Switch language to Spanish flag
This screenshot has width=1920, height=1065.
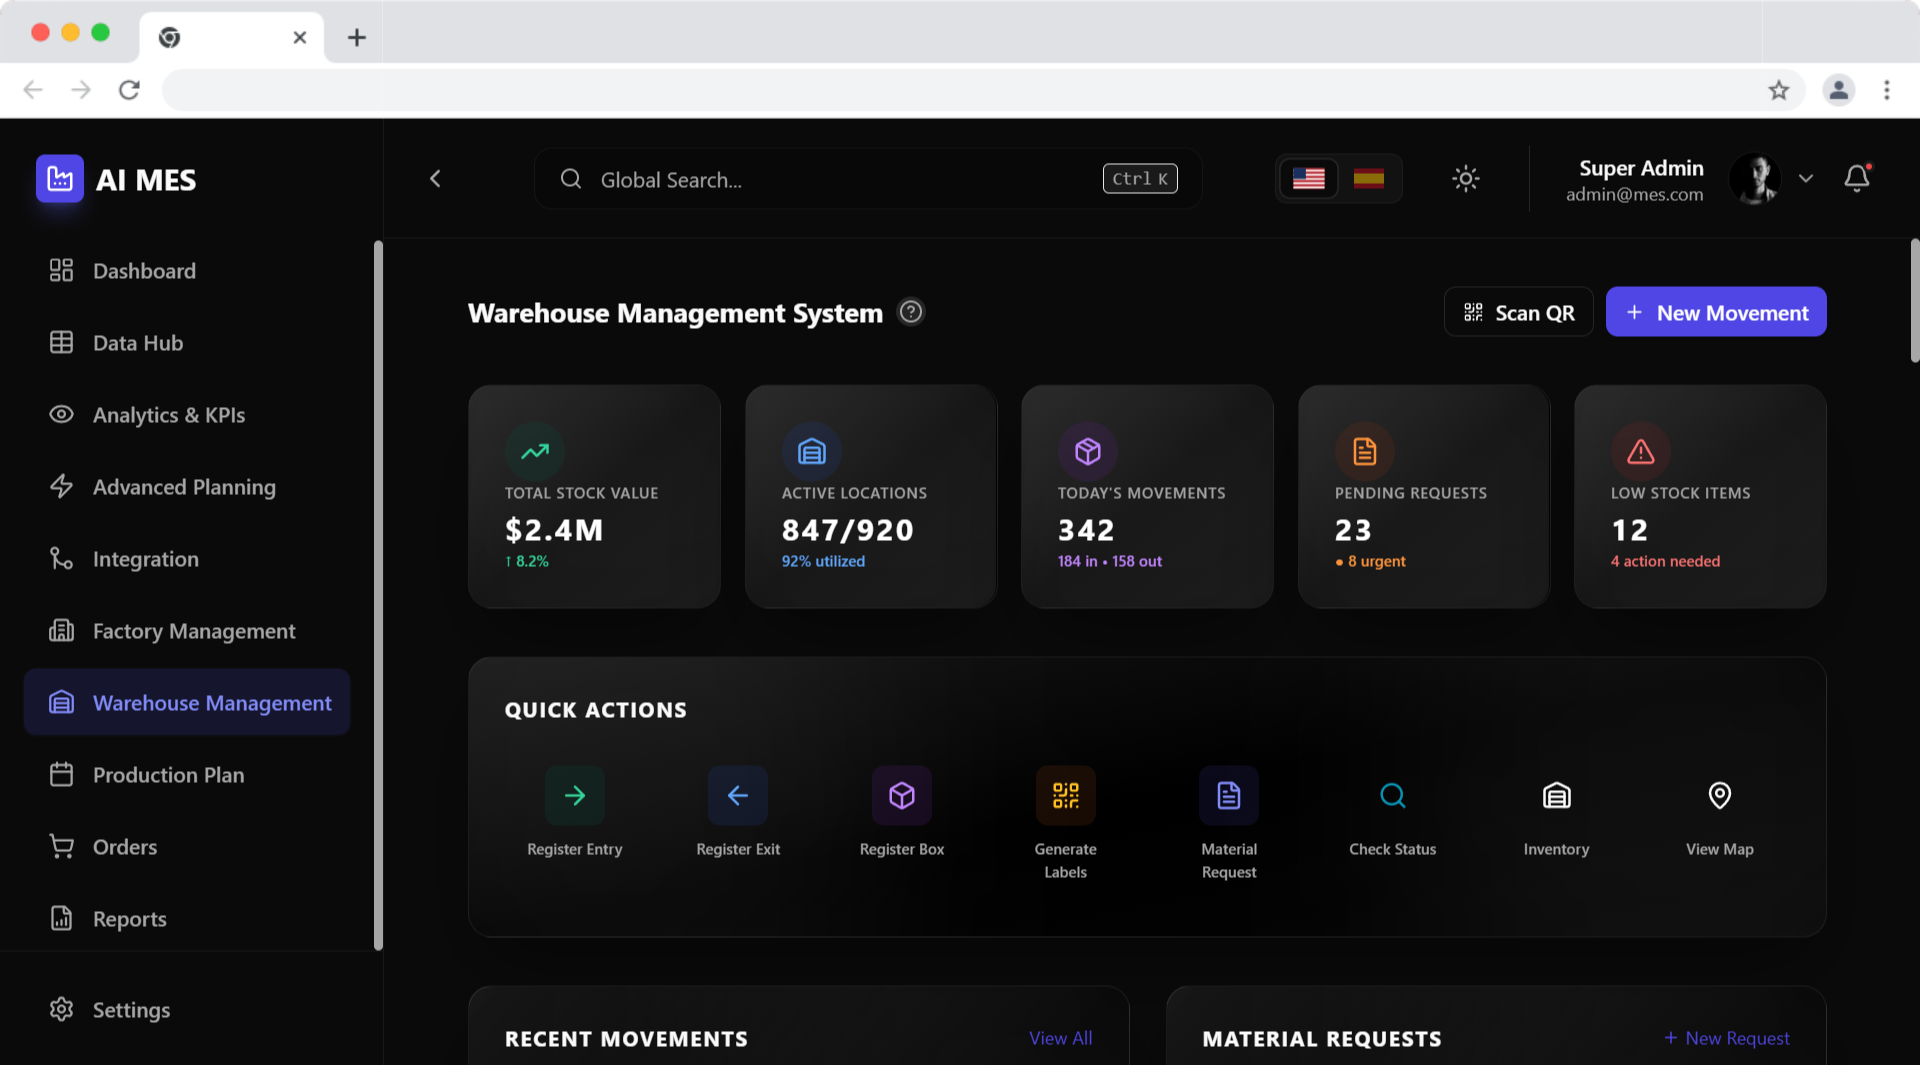1368,179
